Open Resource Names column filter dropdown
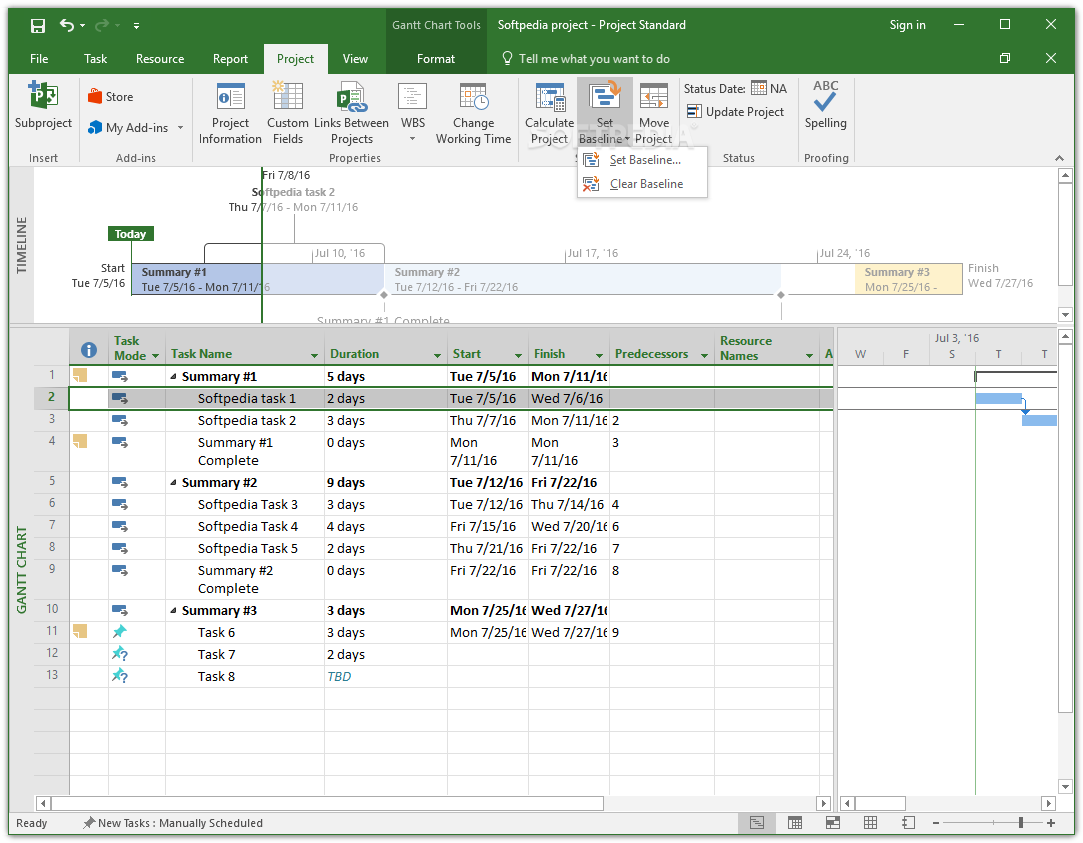The width and height of the screenshot is (1083, 843). [x=809, y=356]
